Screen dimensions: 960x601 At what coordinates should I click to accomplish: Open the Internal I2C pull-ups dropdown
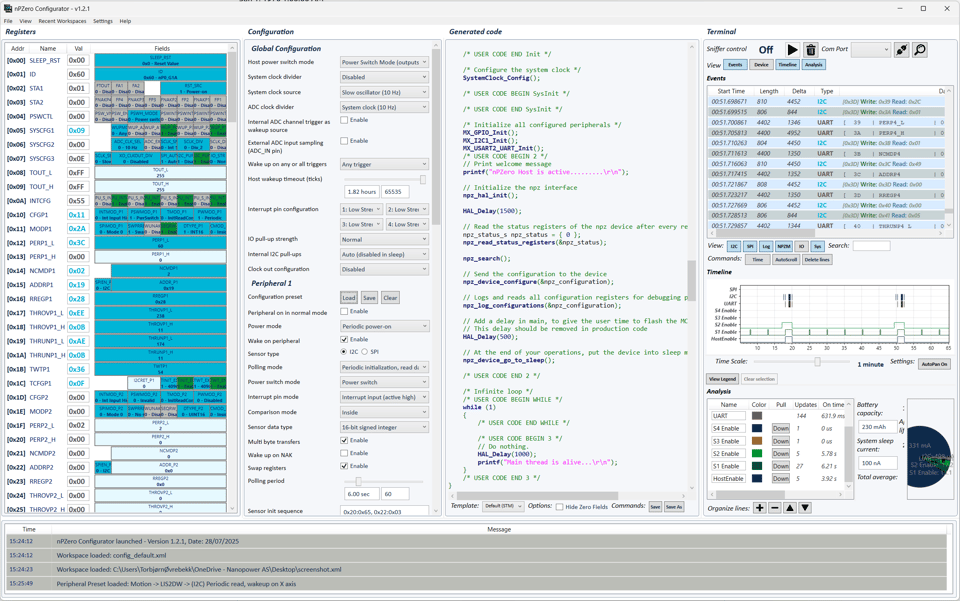[x=384, y=254]
